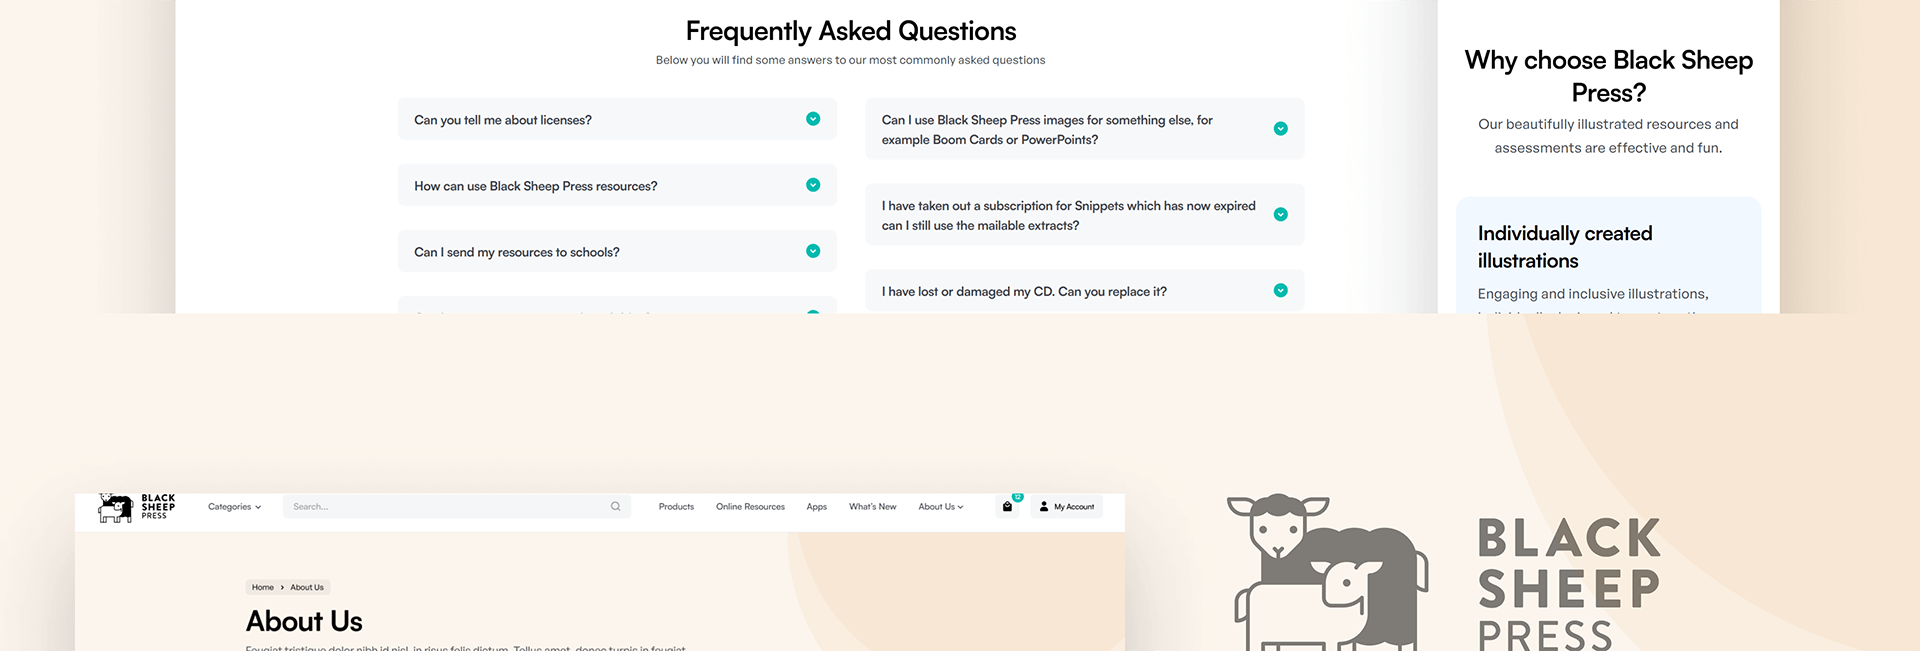Expand the Boom Cards or PowerPoints question
The width and height of the screenshot is (1920, 651).
1084,129
